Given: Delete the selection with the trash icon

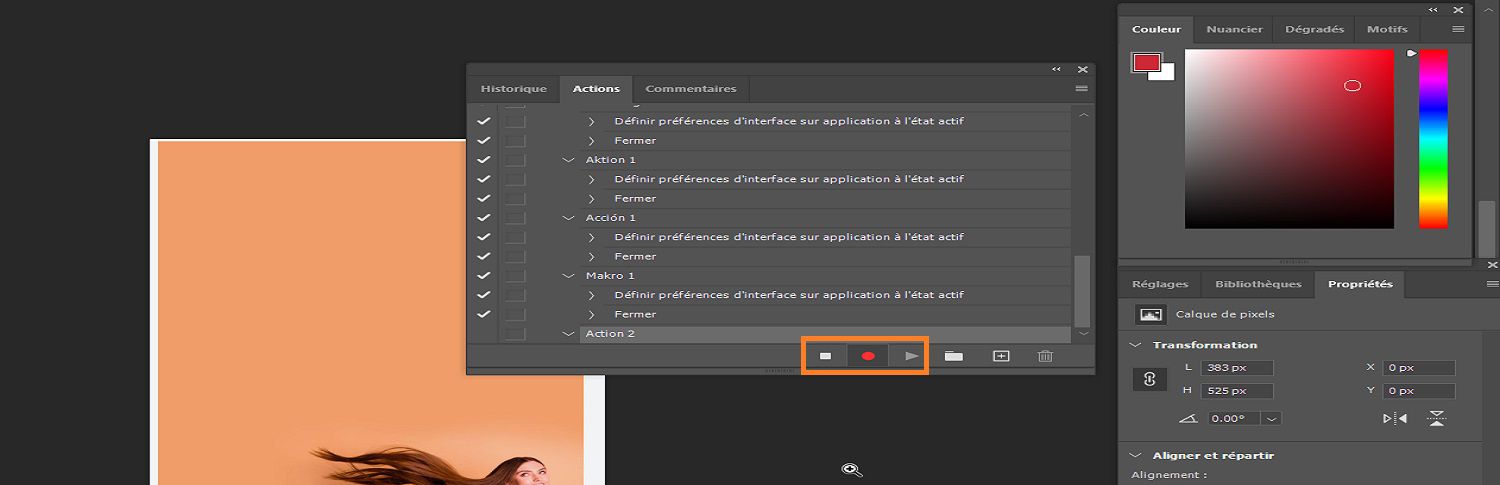Looking at the screenshot, I should click(1045, 356).
